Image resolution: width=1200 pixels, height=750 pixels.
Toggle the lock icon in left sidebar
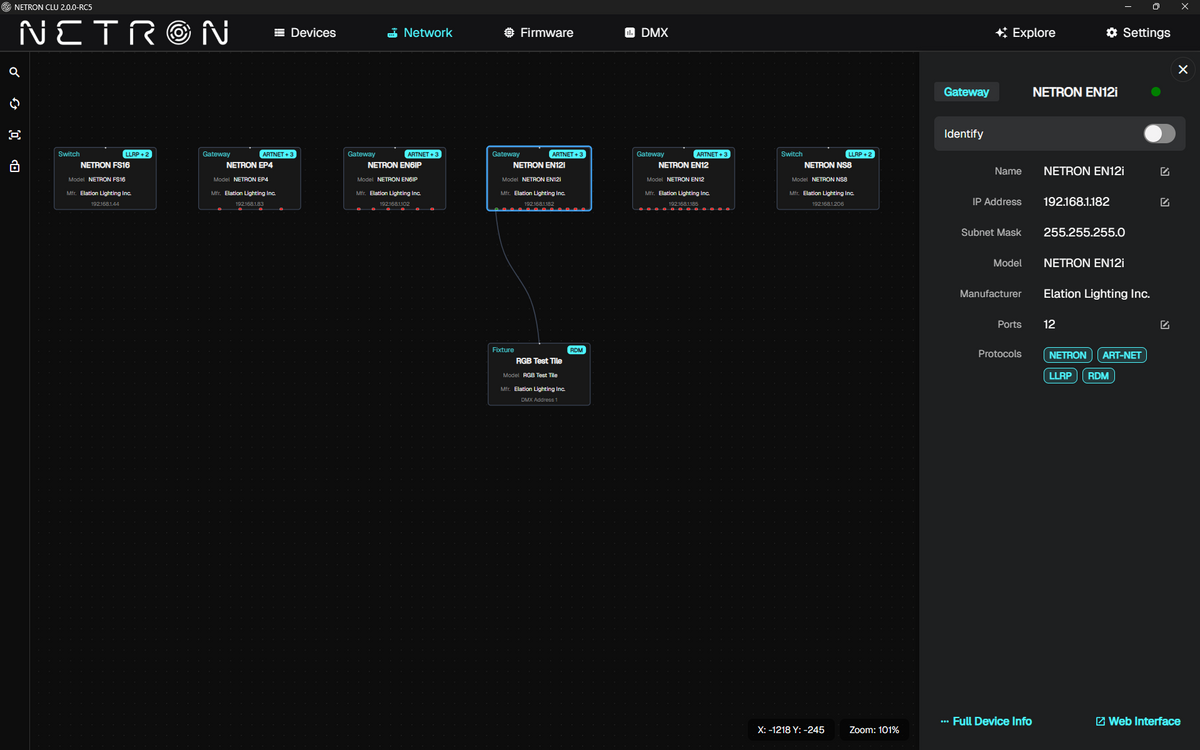click(x=15, y=166)
